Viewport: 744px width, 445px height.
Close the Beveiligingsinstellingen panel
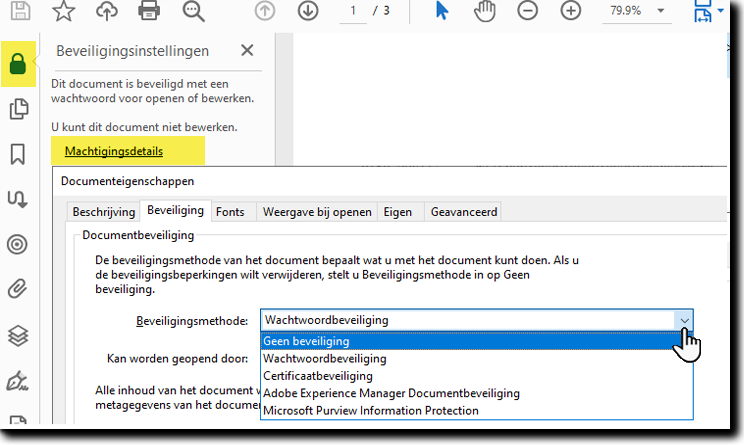[x=247, y=50]
